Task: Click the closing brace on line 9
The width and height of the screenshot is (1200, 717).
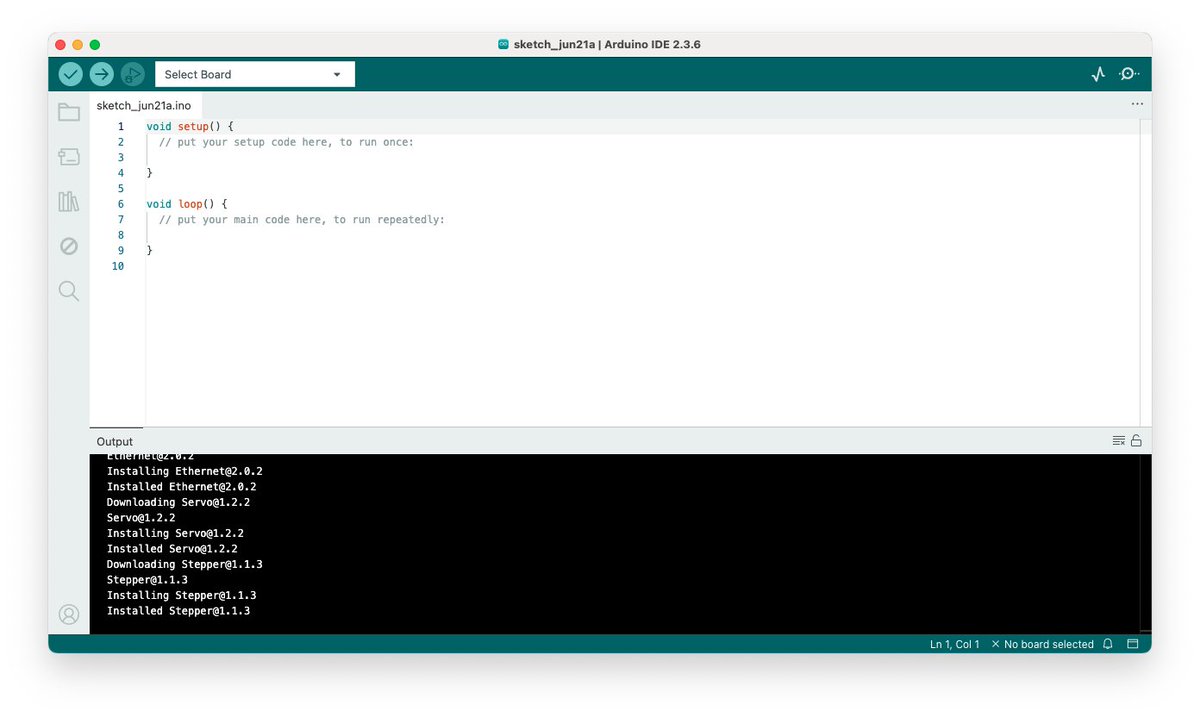Action: click(150, 250)
